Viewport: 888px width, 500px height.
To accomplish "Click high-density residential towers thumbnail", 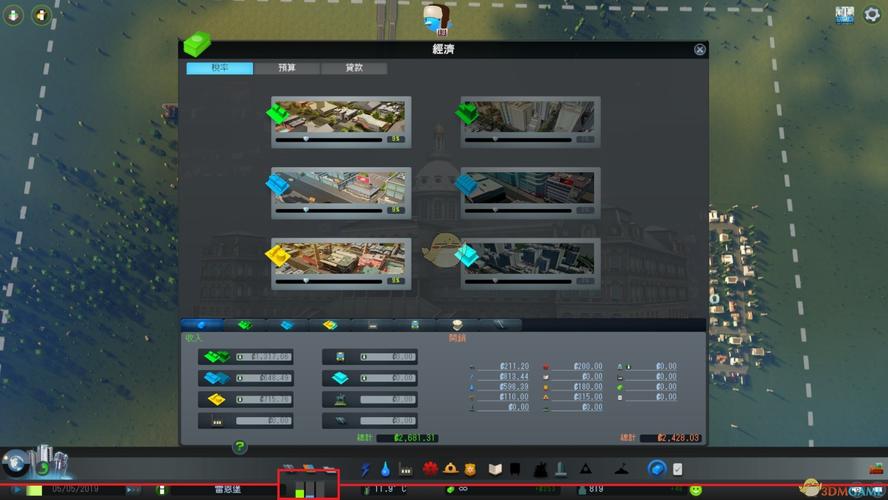I will (x=530, y=117).
